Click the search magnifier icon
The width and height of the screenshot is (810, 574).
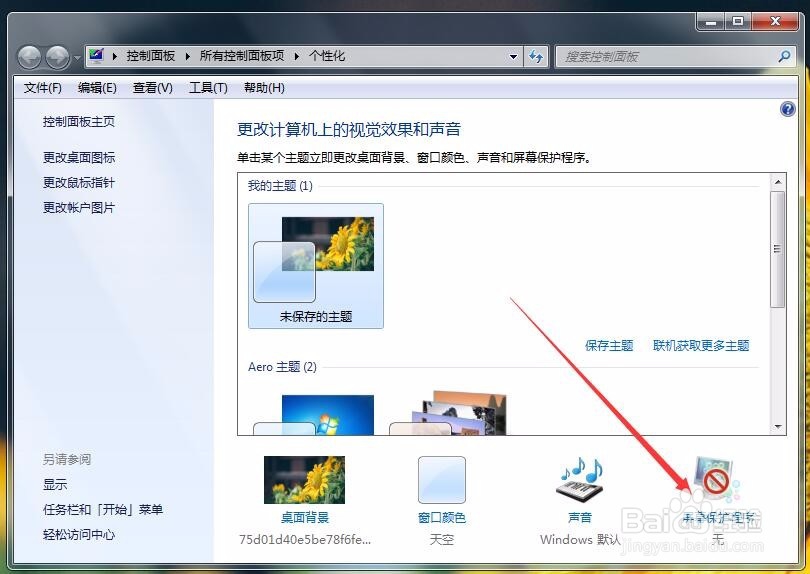tap(784, 56)
